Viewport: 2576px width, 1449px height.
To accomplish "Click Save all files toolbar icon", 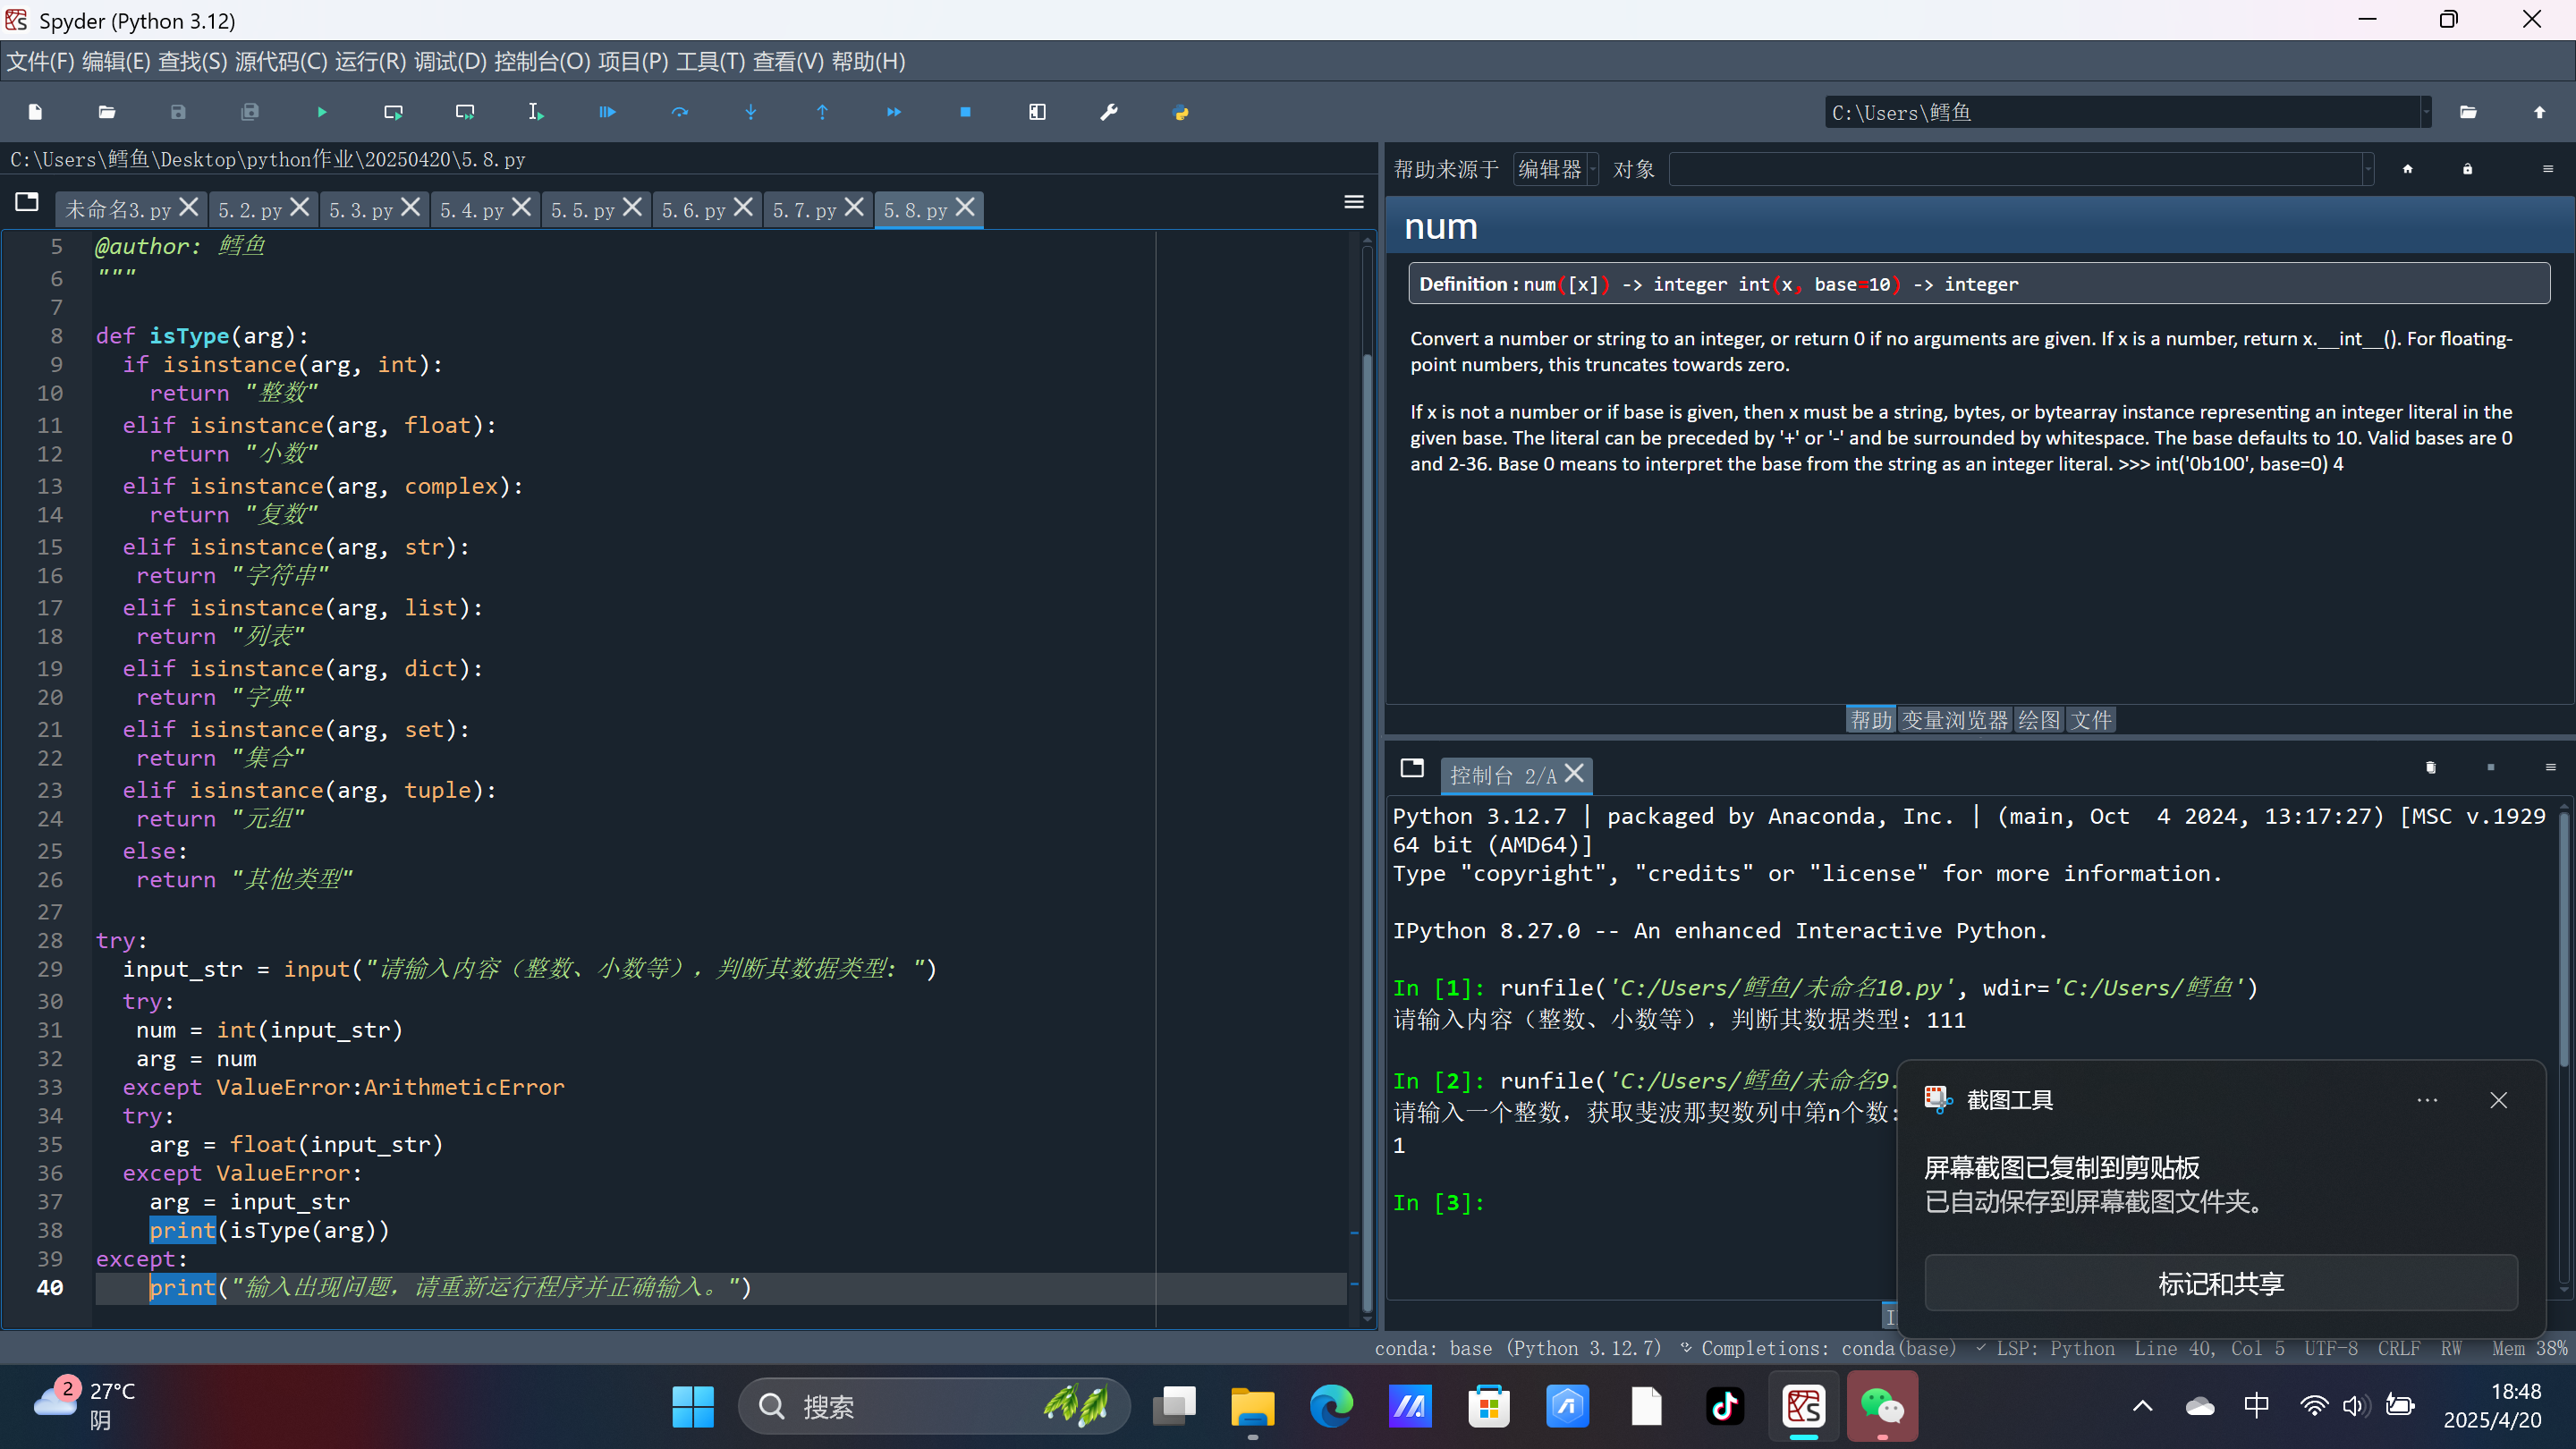I will click(250, 112).
